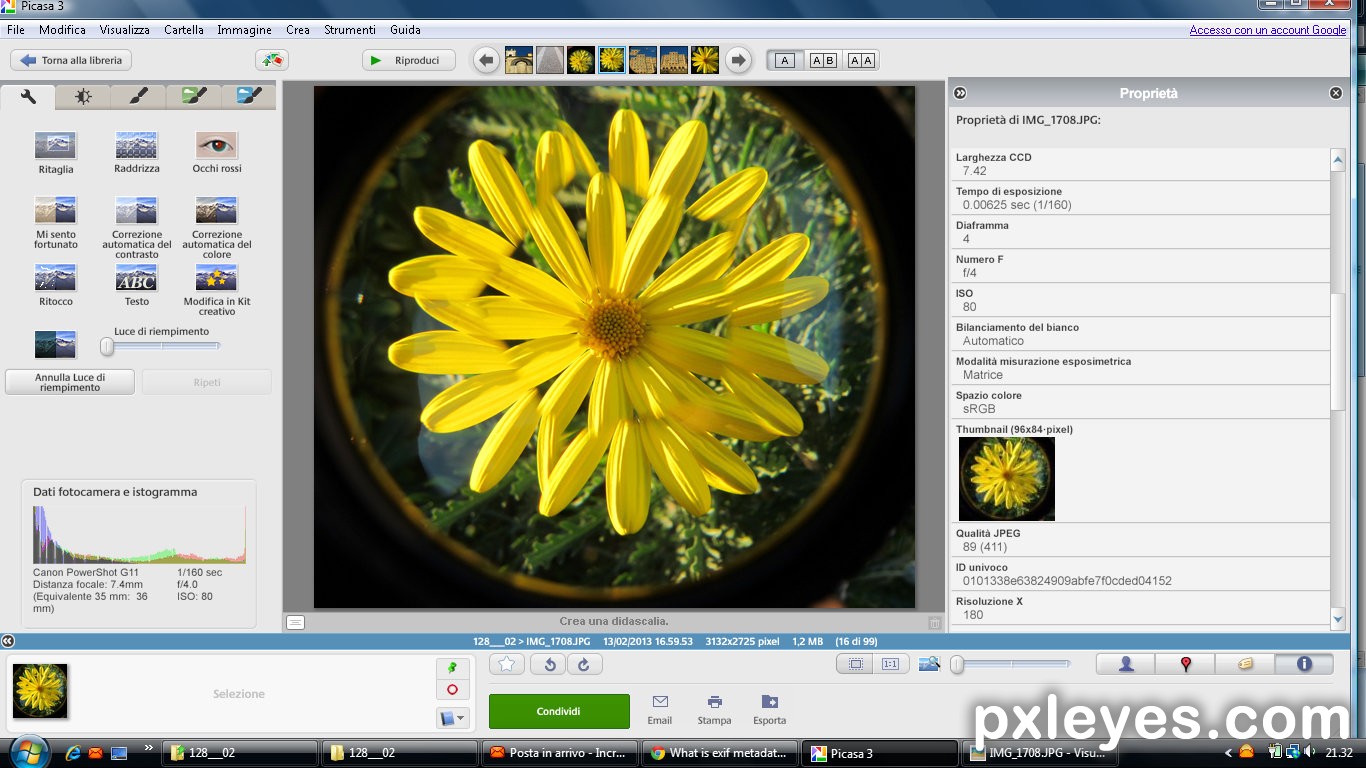Viewport: 1366px width, 768px height.
Task: Click the Luce di riempimento thumbnail icon
Action: pos(55,345)
